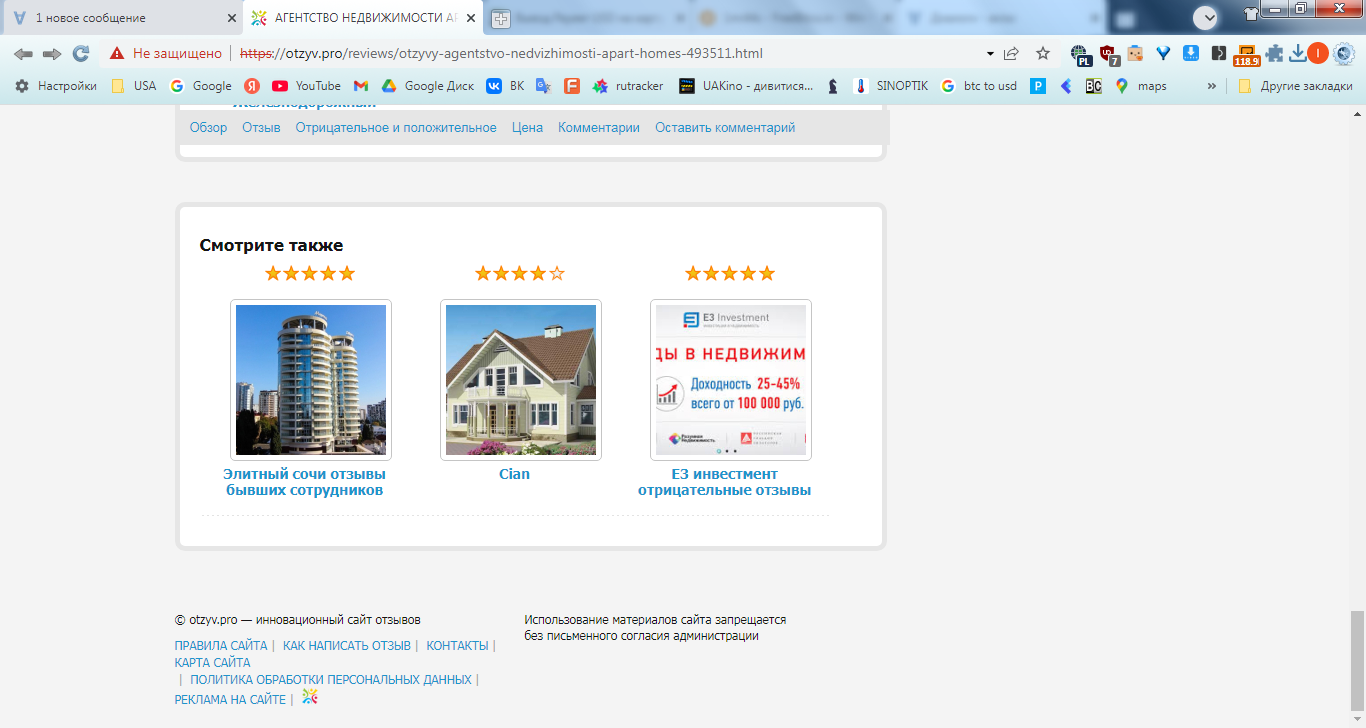1366x728 pixels.
Task: Jump to 'Обзор' section
Action: (208, 127)
